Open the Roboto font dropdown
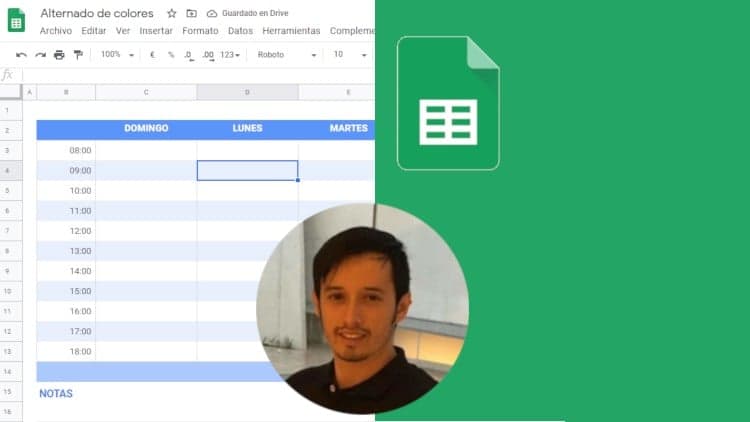The image size is (750, 422). (287, 55)
